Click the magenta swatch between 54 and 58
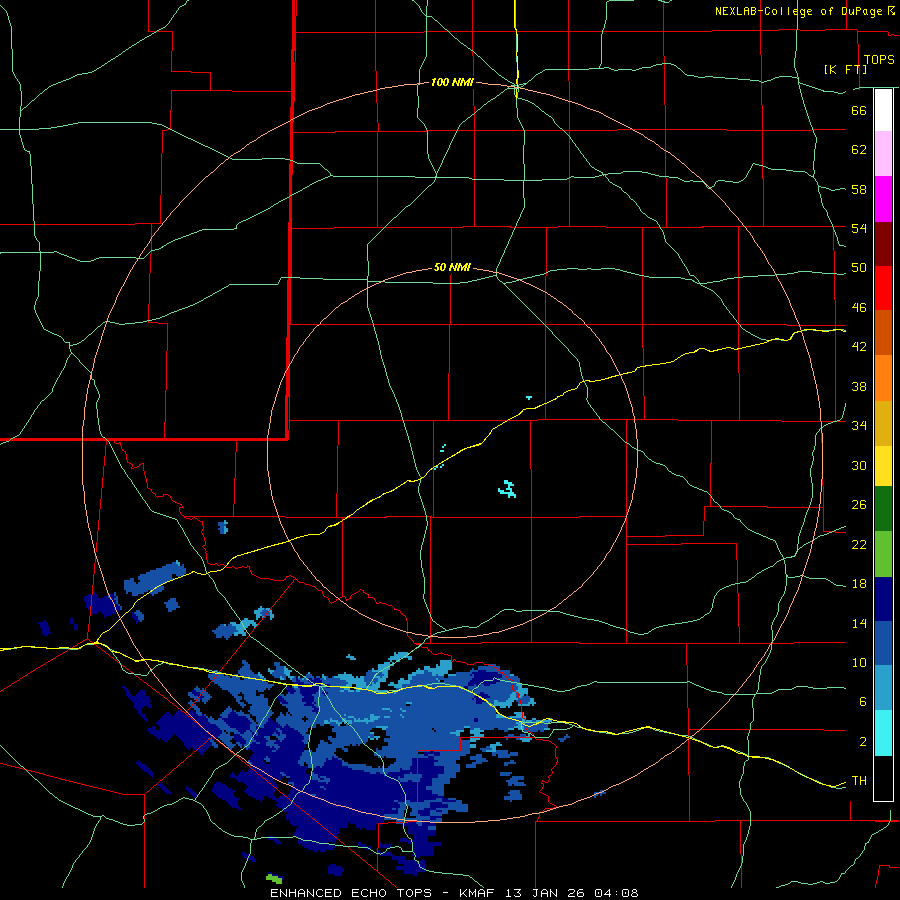Screen dimensions: 900x900 (883, 199)
